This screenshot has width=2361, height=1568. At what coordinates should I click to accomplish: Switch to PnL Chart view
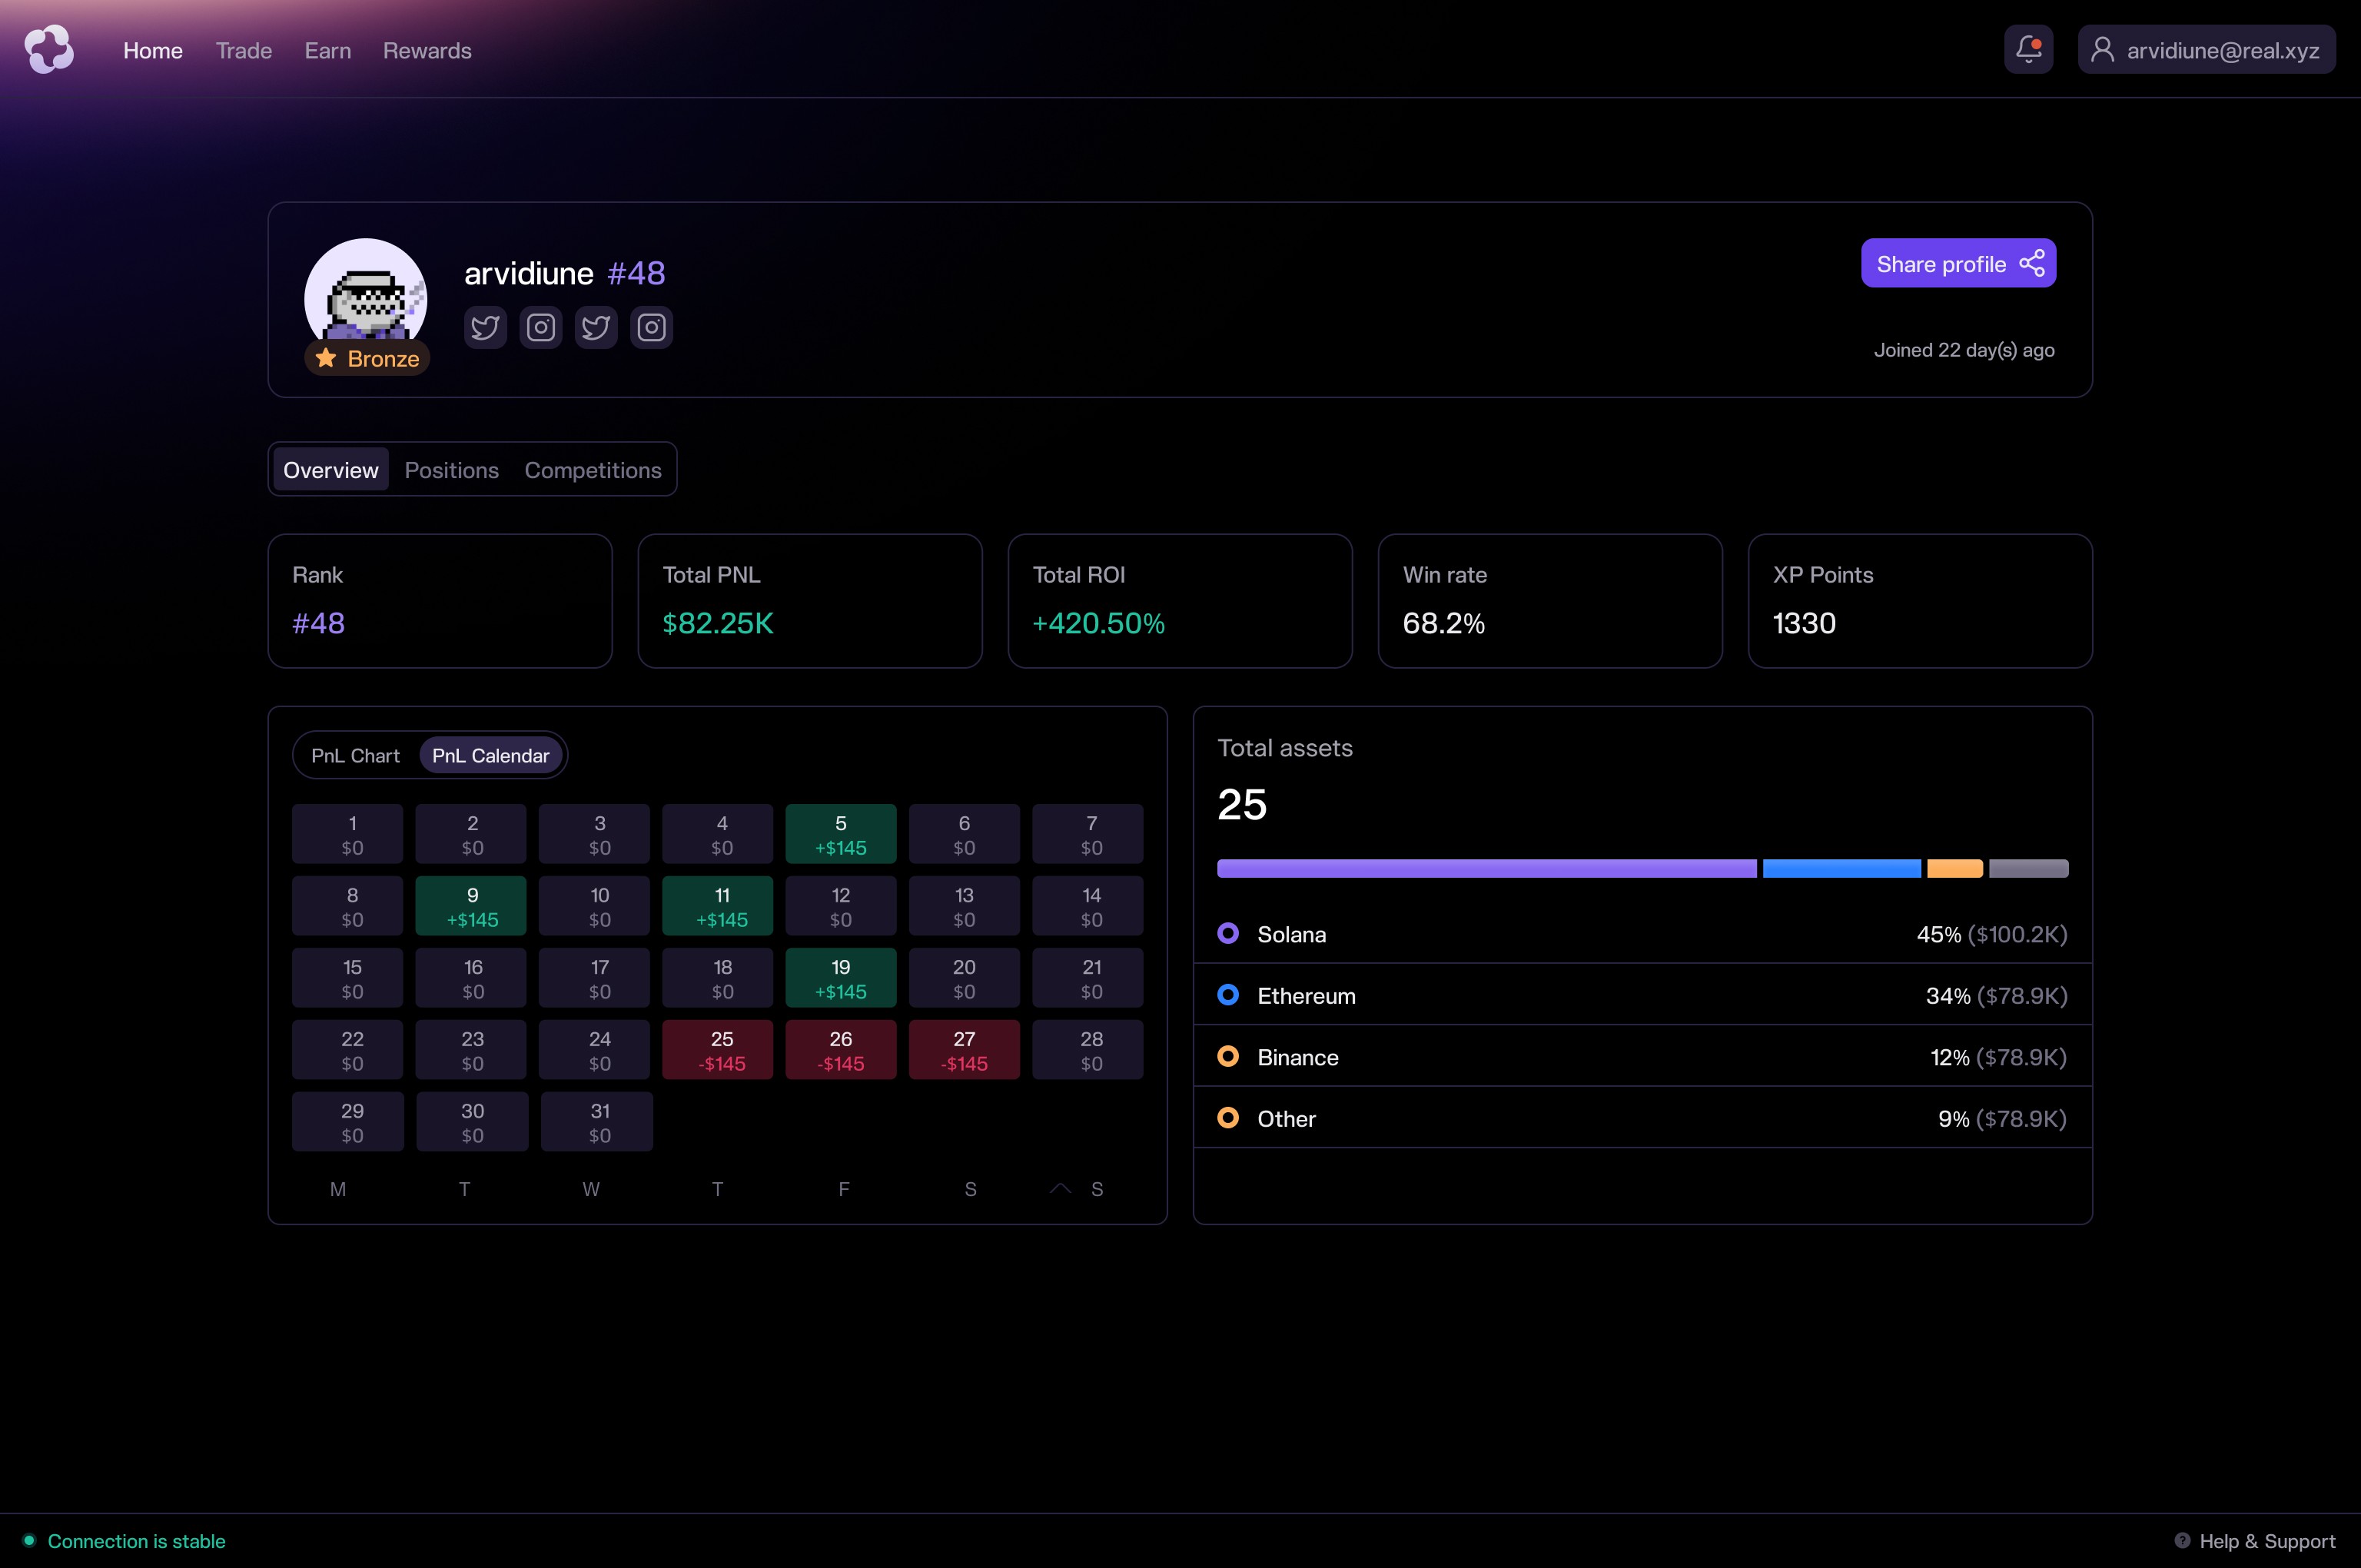tap(355, 756)
